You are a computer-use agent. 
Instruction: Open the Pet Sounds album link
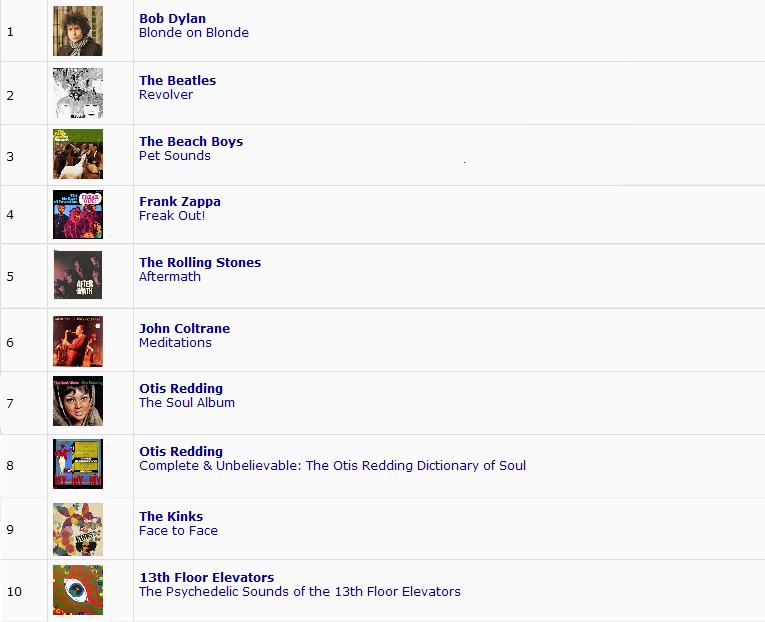[174, 155]
